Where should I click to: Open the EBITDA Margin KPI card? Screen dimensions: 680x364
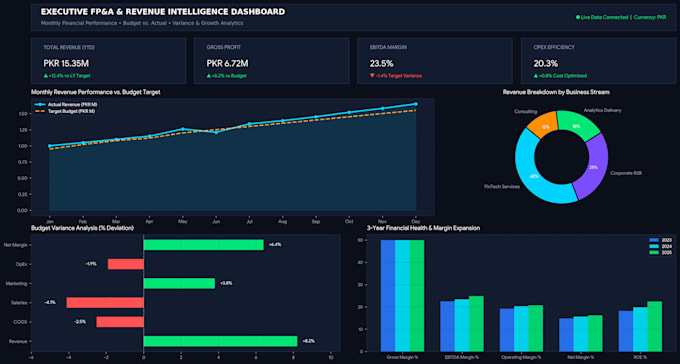435,61
